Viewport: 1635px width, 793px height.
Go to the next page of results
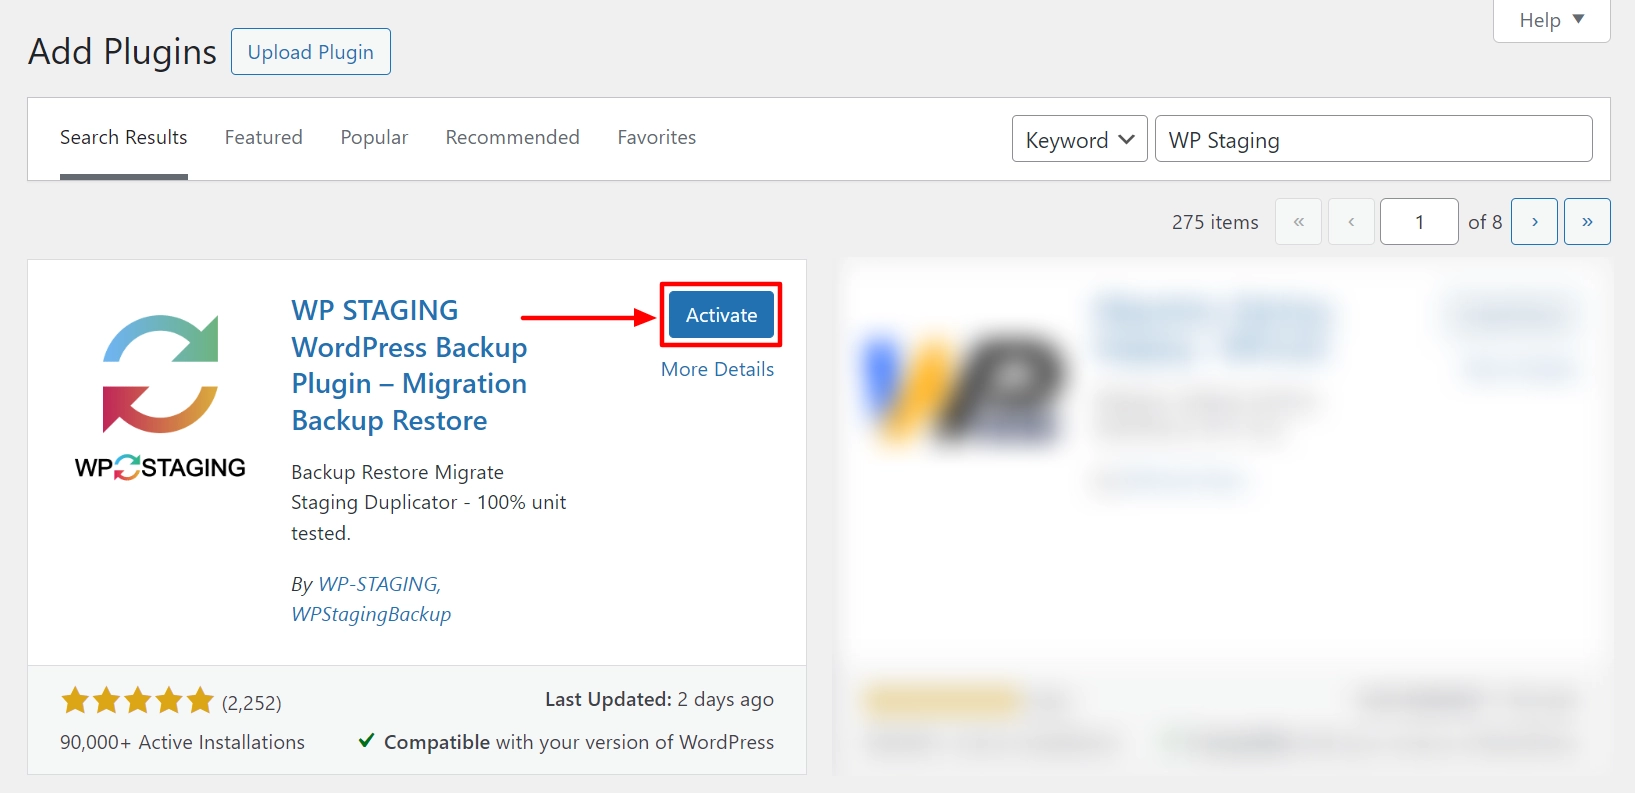[1534, 222]
